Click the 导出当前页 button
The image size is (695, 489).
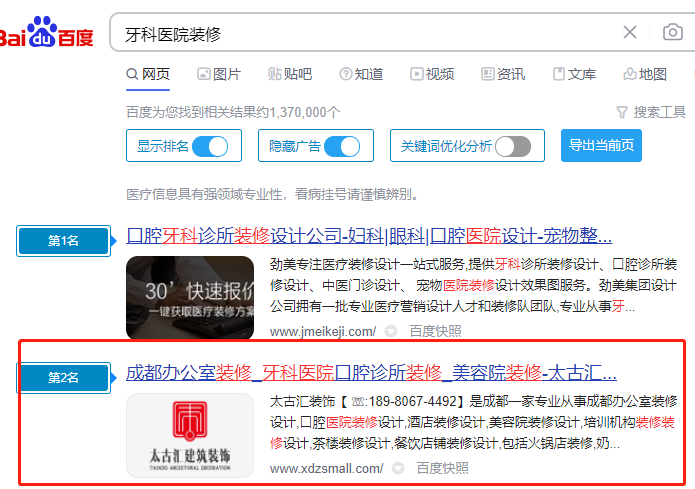tap(601, 145)
